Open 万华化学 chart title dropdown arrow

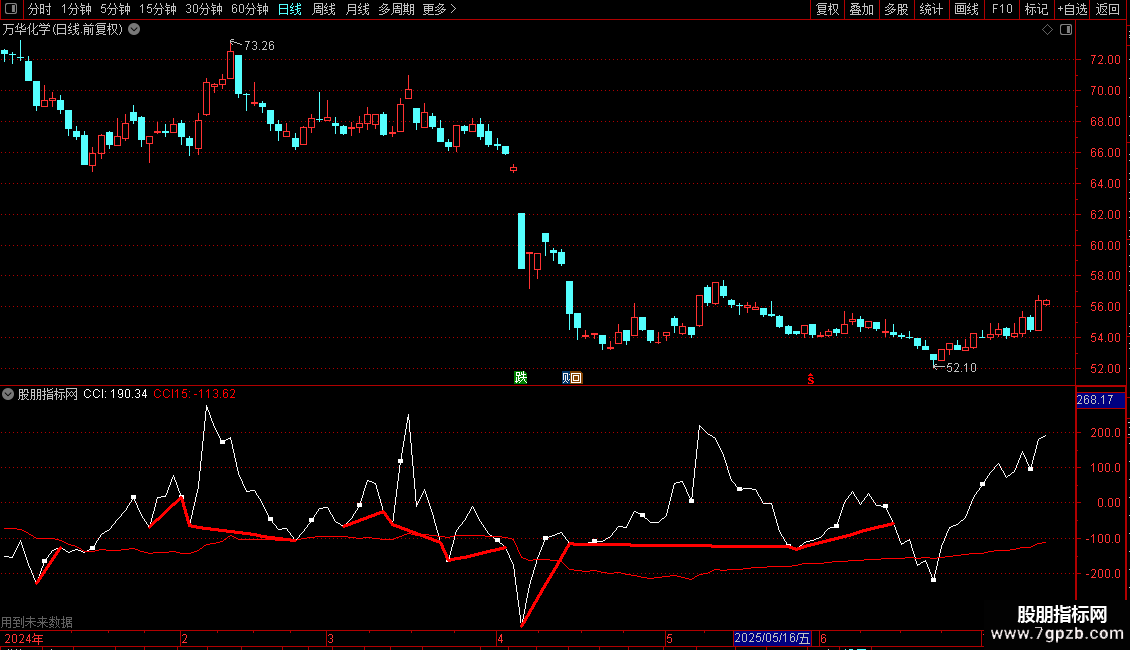tap(134, 30)
